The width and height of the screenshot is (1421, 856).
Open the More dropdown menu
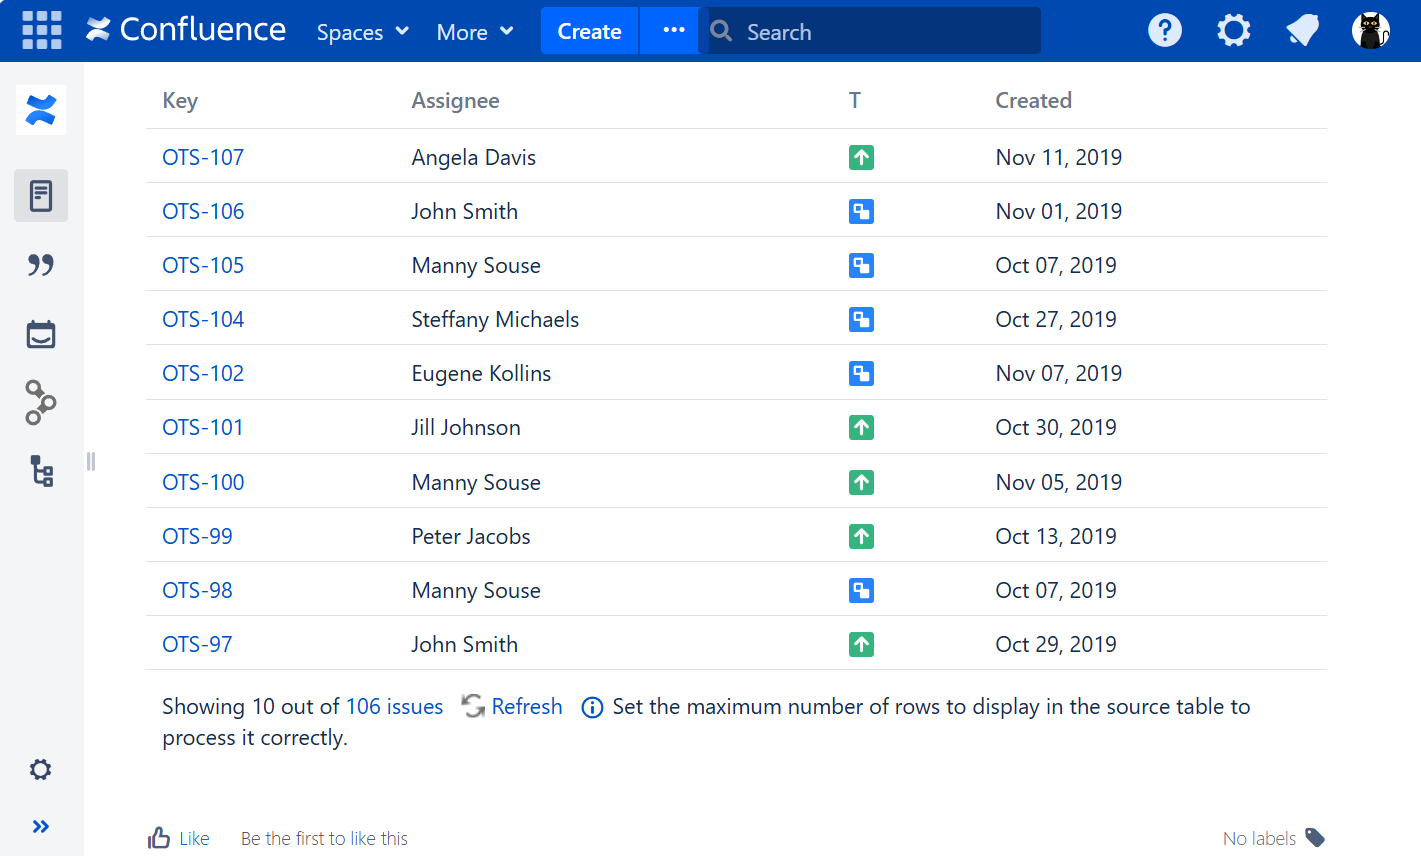click(475, 32)
